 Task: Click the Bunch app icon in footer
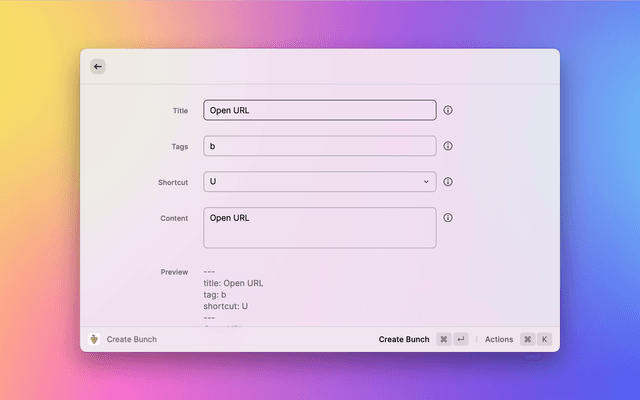pyautogui.click(x=94, y=339)
